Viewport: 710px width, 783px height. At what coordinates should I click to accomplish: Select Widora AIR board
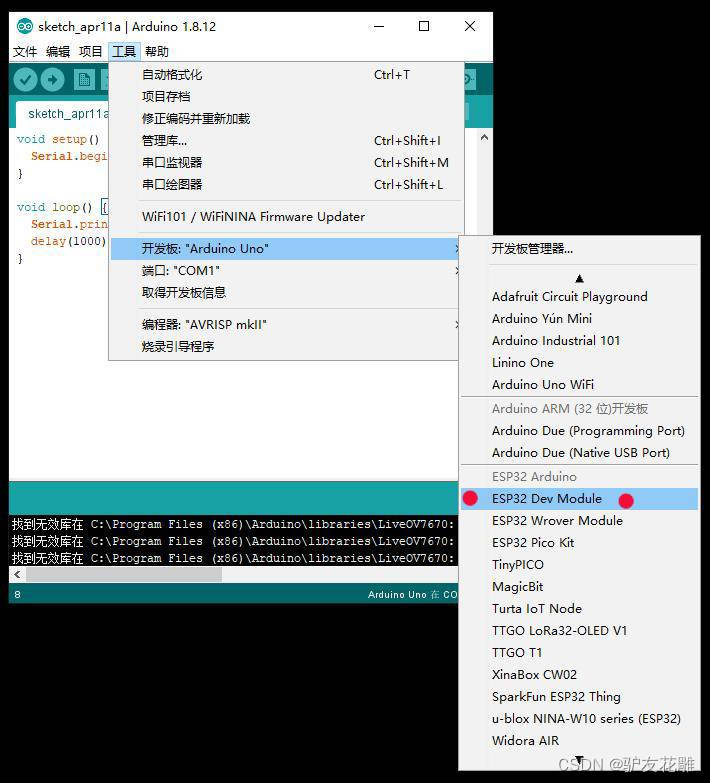tap(579, 740)
